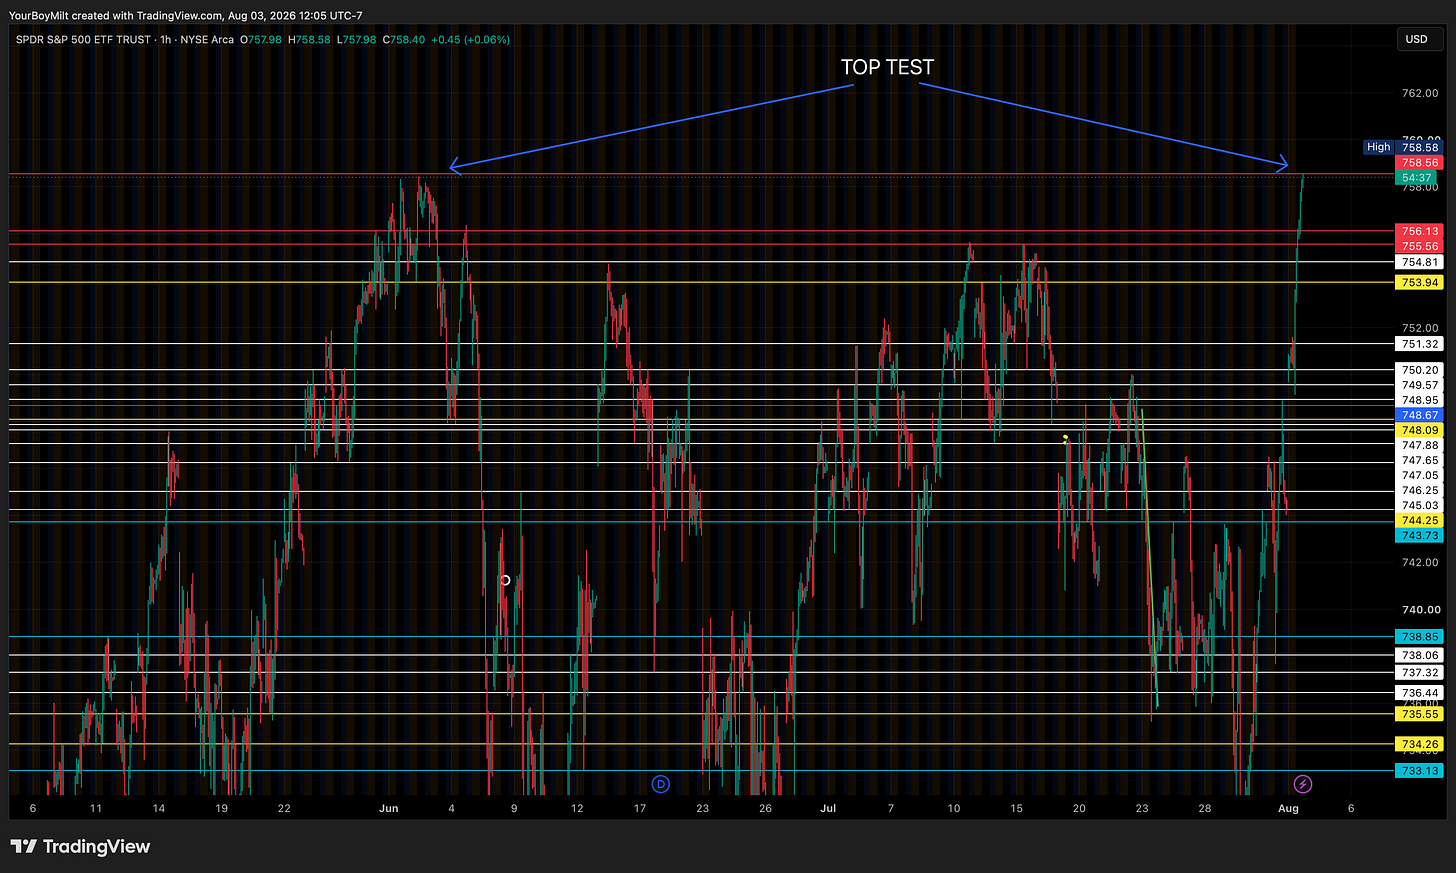Click the SPDR S&P 500 ETF TRUST title
The width and height of the screenshot is (1456, 873).
coord(83,40)
